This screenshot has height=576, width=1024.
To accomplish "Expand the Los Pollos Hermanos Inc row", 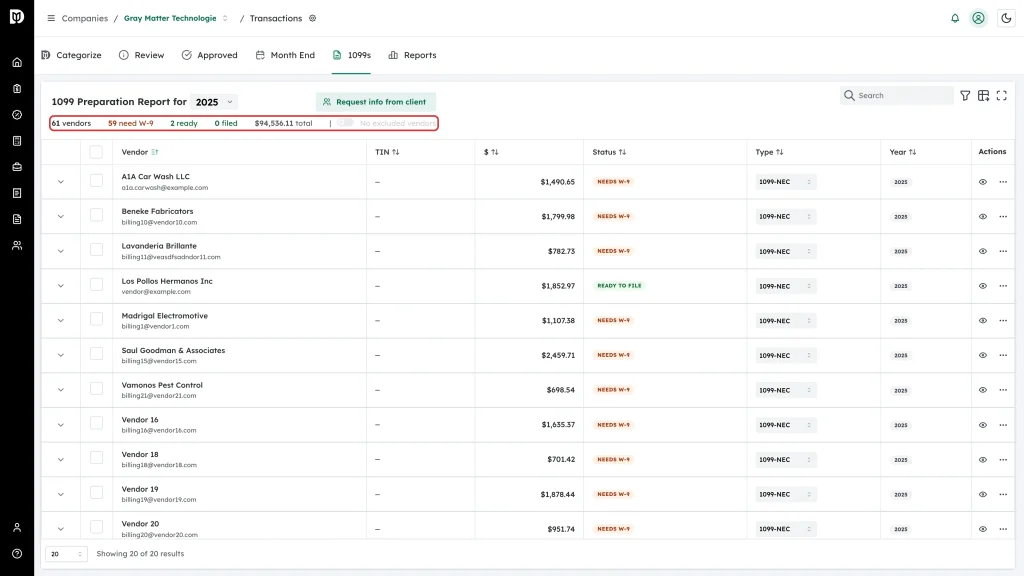I will [x=61, y=286].
